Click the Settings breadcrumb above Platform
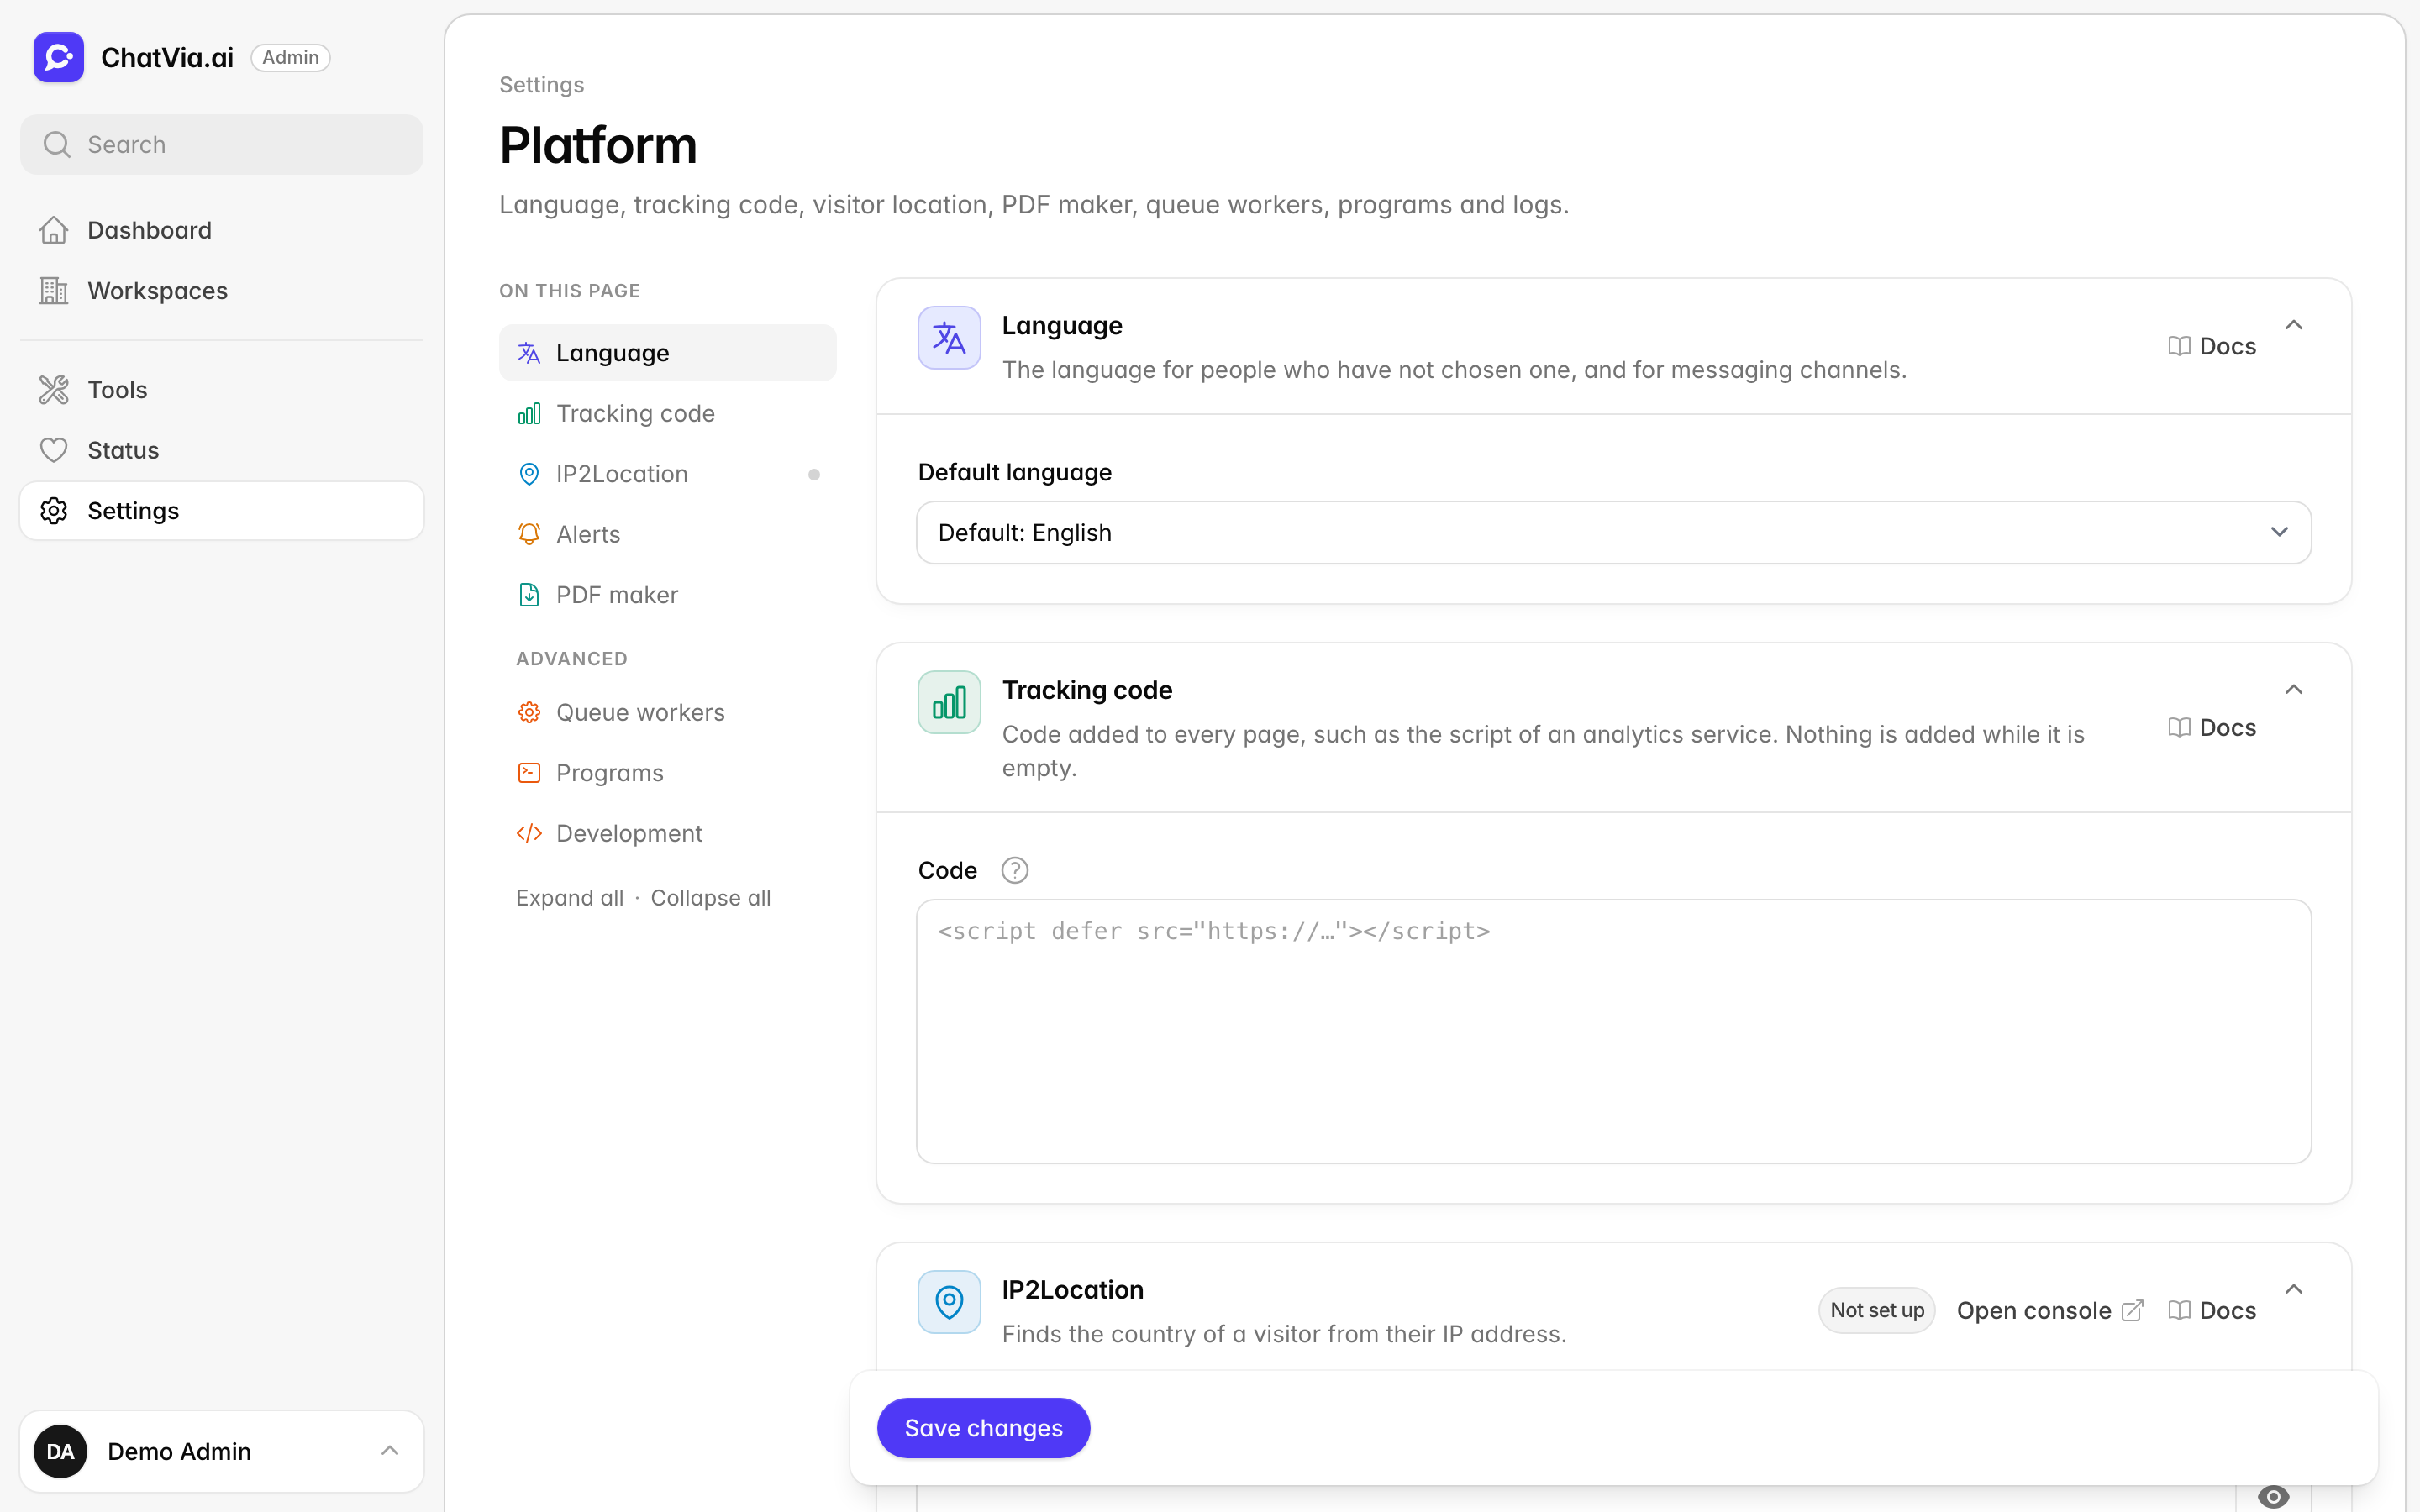The width and height of the screenshot is (2420, 1512). click(x=542, y=85)
